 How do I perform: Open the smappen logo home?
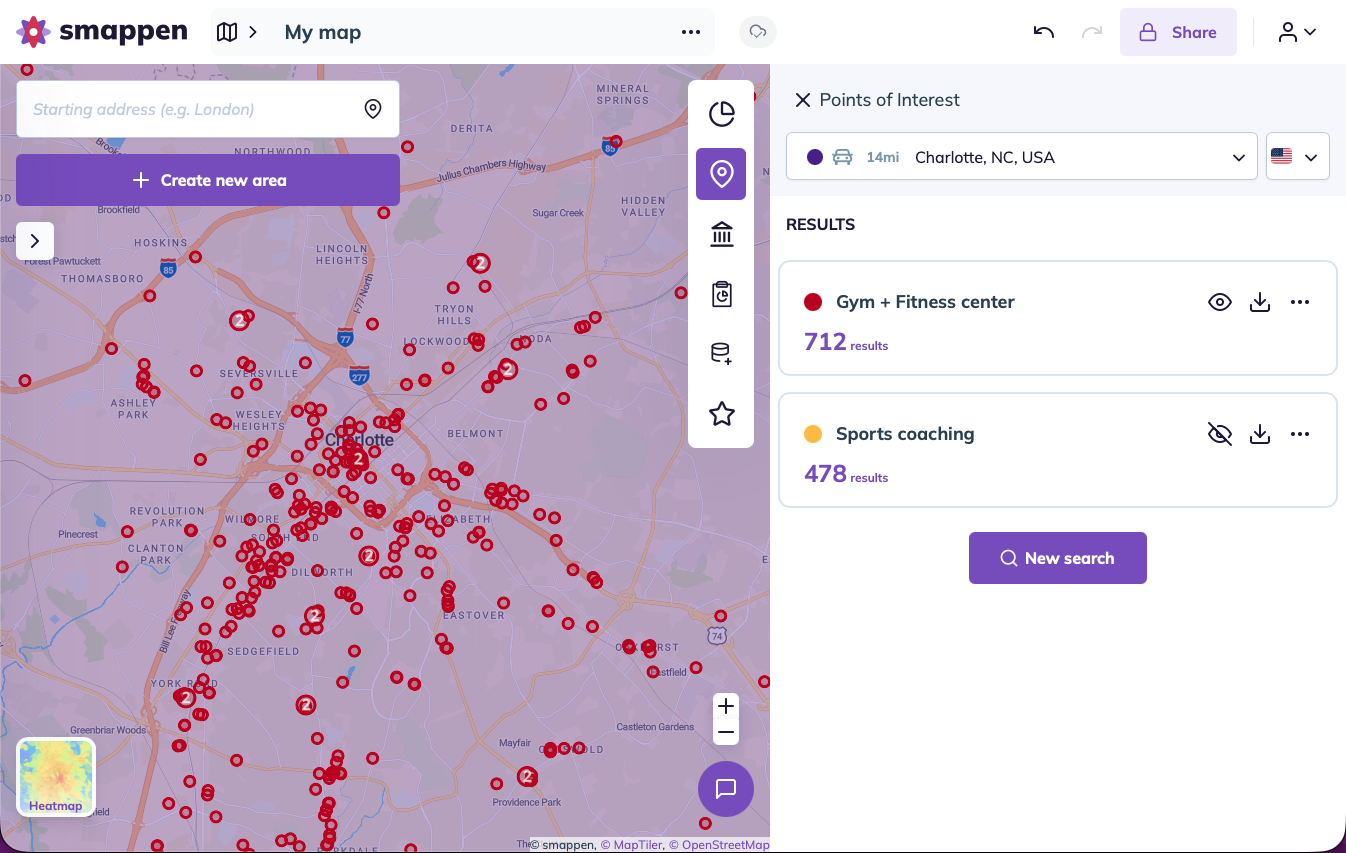click(102, 32)
